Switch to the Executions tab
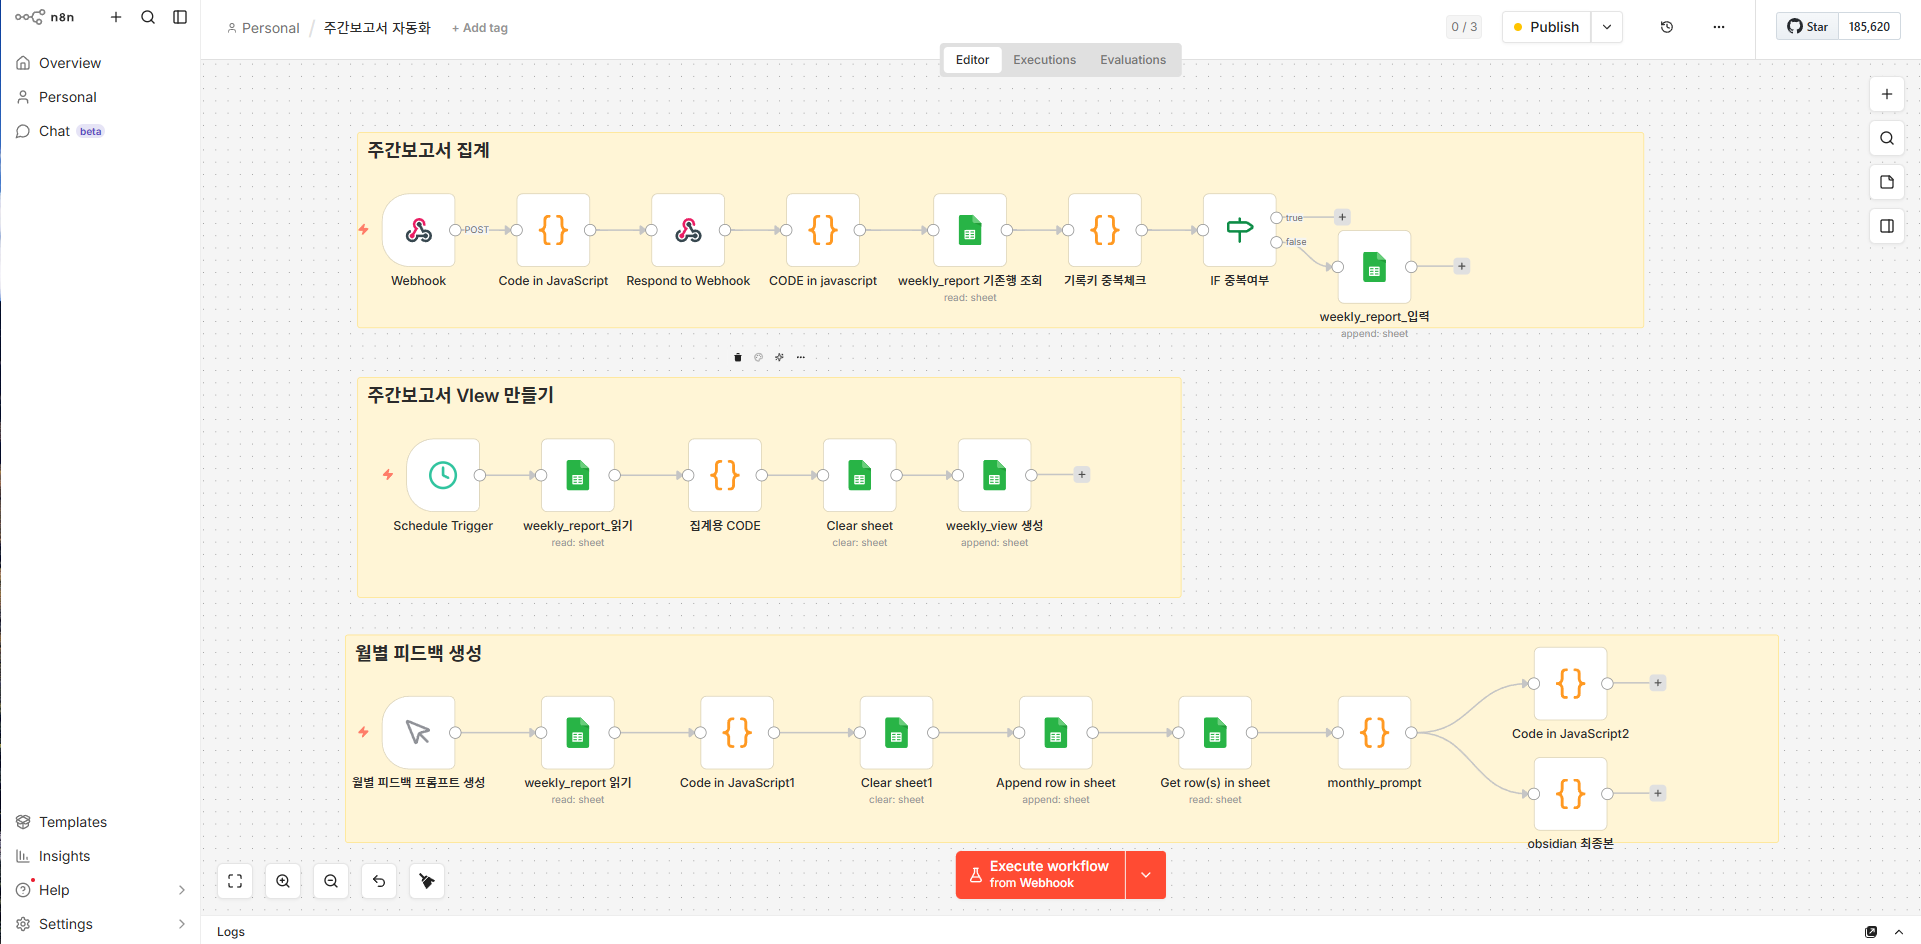1921x944 pixels. click(x=1044, y=60)
